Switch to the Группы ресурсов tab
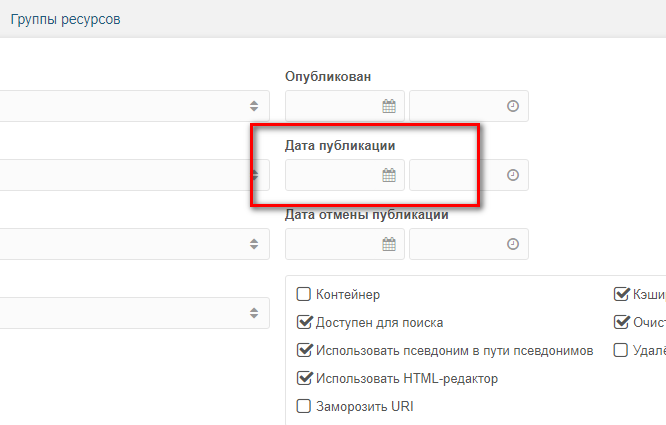The height and width of the screenshot is (425, 666). click(x=66, y=19)
